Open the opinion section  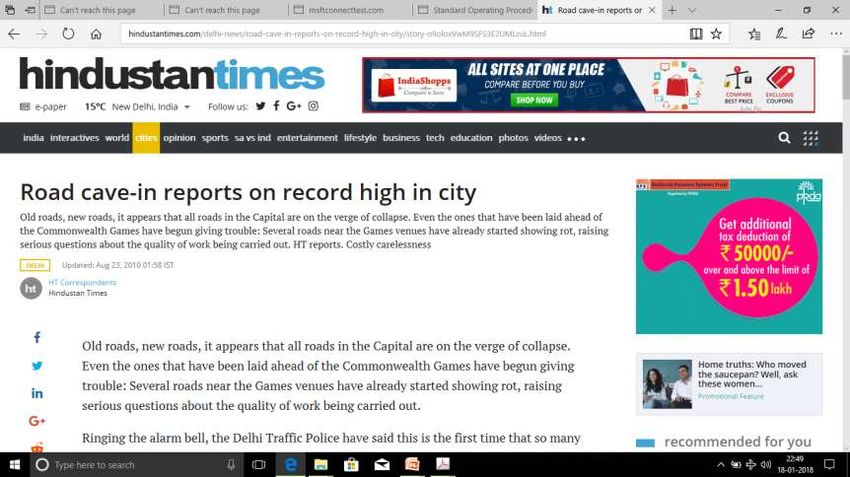(179, 138)
